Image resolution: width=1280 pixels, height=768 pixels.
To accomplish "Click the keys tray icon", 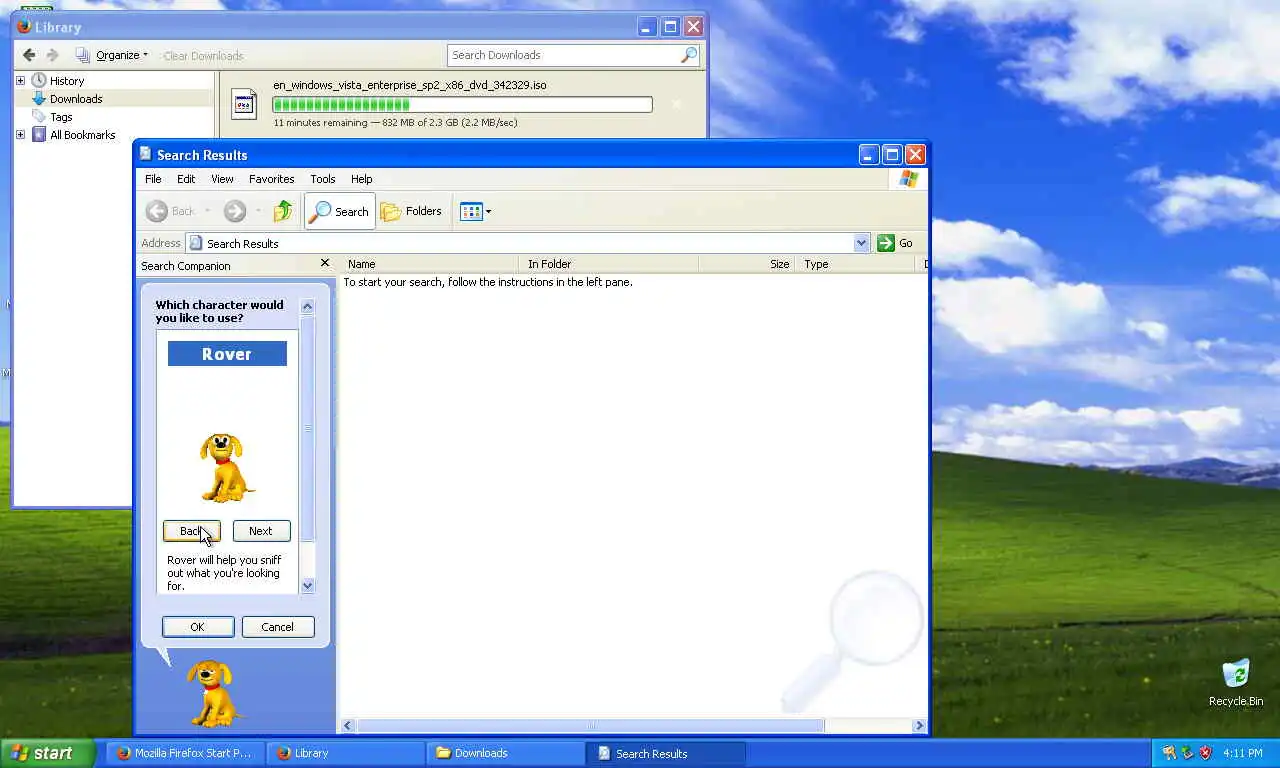I will [1169, 753].
